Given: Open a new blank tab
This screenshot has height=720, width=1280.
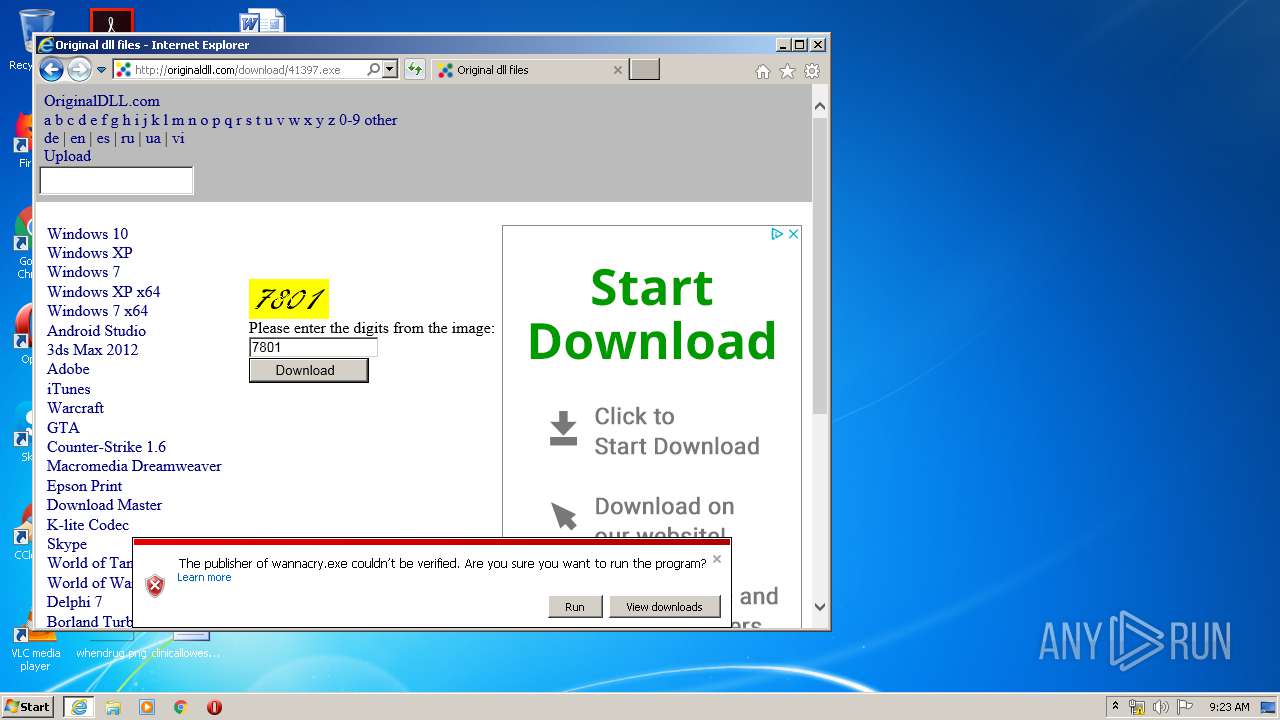Looking at the screenshot, I should (x=644, y=70).
